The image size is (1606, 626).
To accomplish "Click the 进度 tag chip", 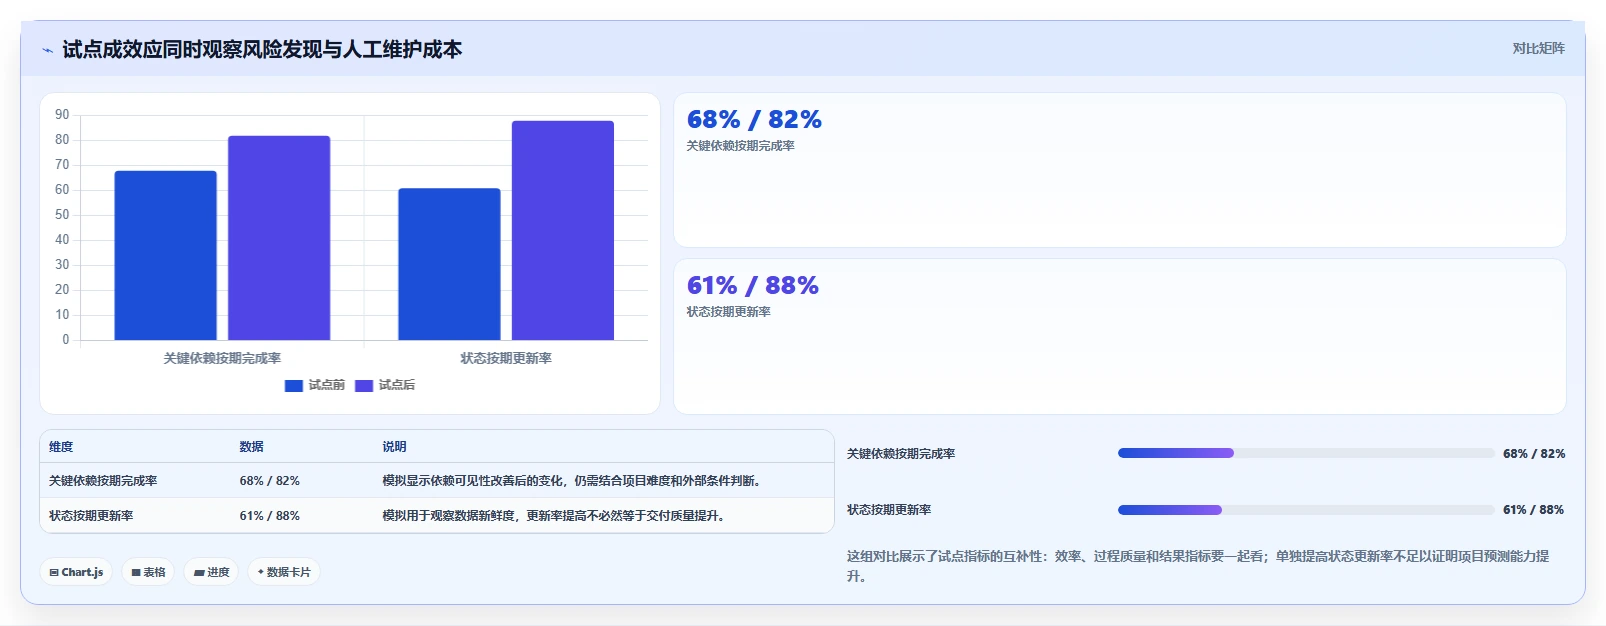I will pos(211,572).
